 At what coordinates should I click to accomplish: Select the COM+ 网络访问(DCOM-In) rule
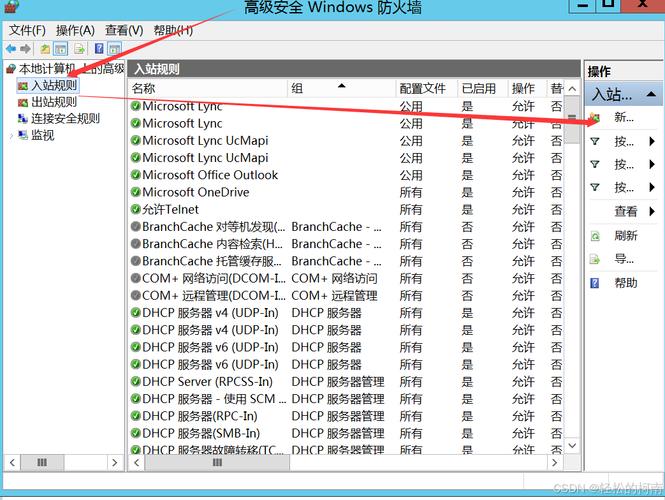346,279
